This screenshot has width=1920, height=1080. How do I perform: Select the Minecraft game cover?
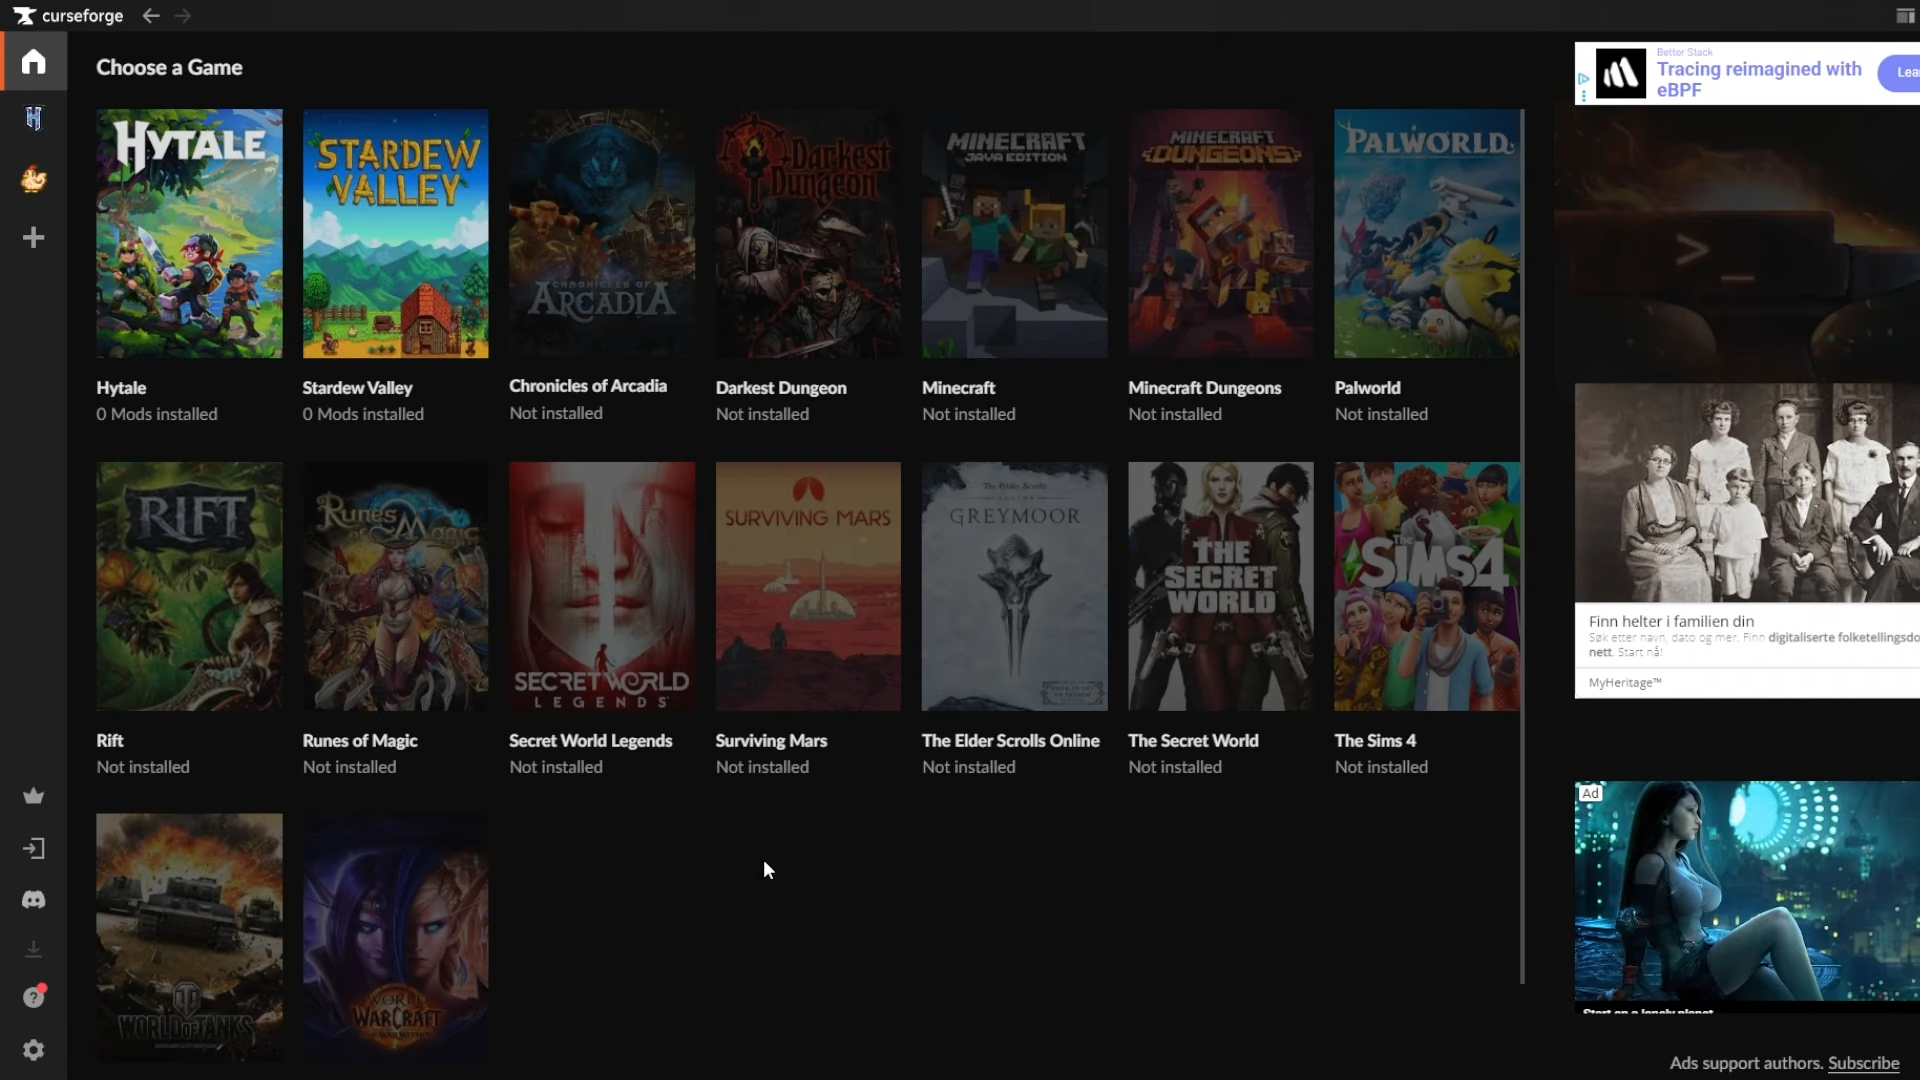pyautogui.click(x=1014, y=233)
